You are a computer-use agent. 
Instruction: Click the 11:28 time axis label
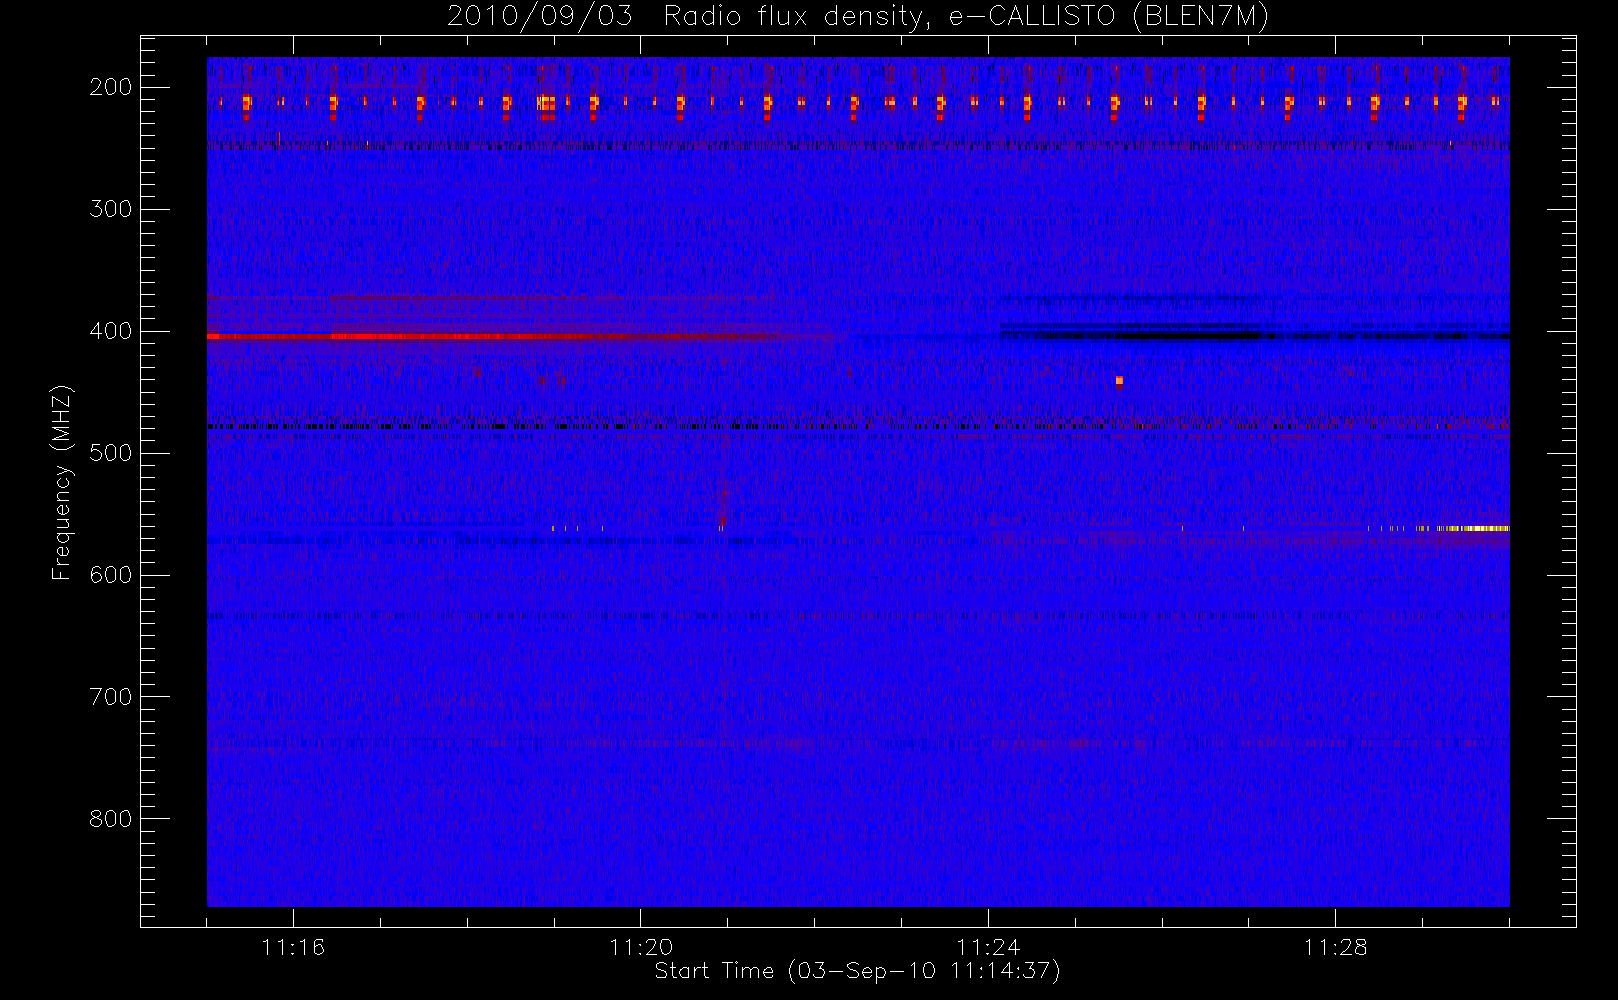point(1335,947)
